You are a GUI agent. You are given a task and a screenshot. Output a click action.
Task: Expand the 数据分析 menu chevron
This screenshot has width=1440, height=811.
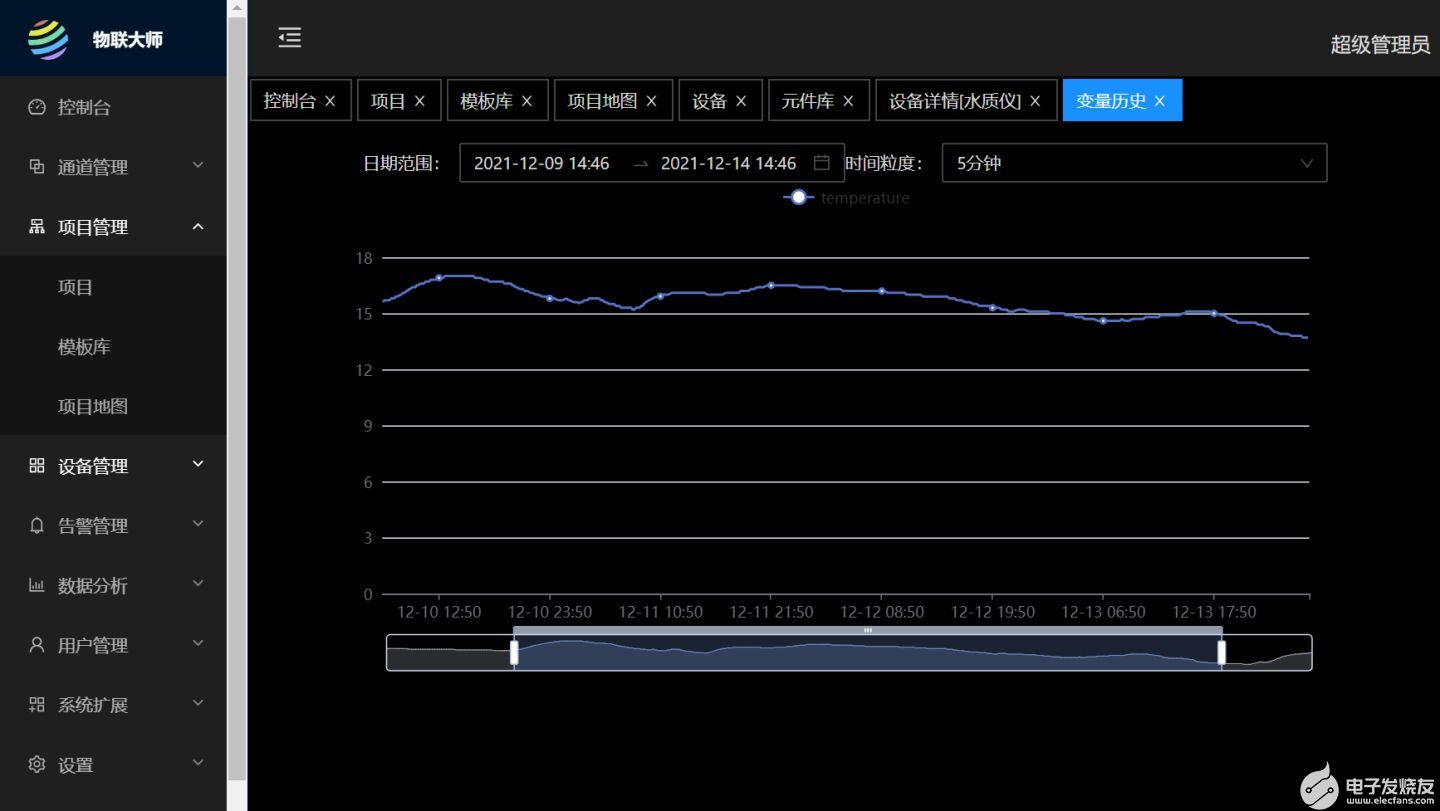click(198, 585)
